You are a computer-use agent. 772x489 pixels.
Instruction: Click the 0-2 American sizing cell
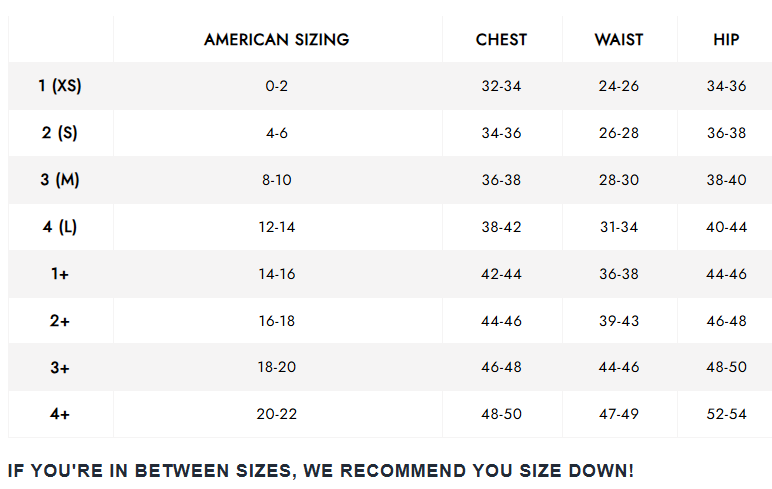[277, 86]
